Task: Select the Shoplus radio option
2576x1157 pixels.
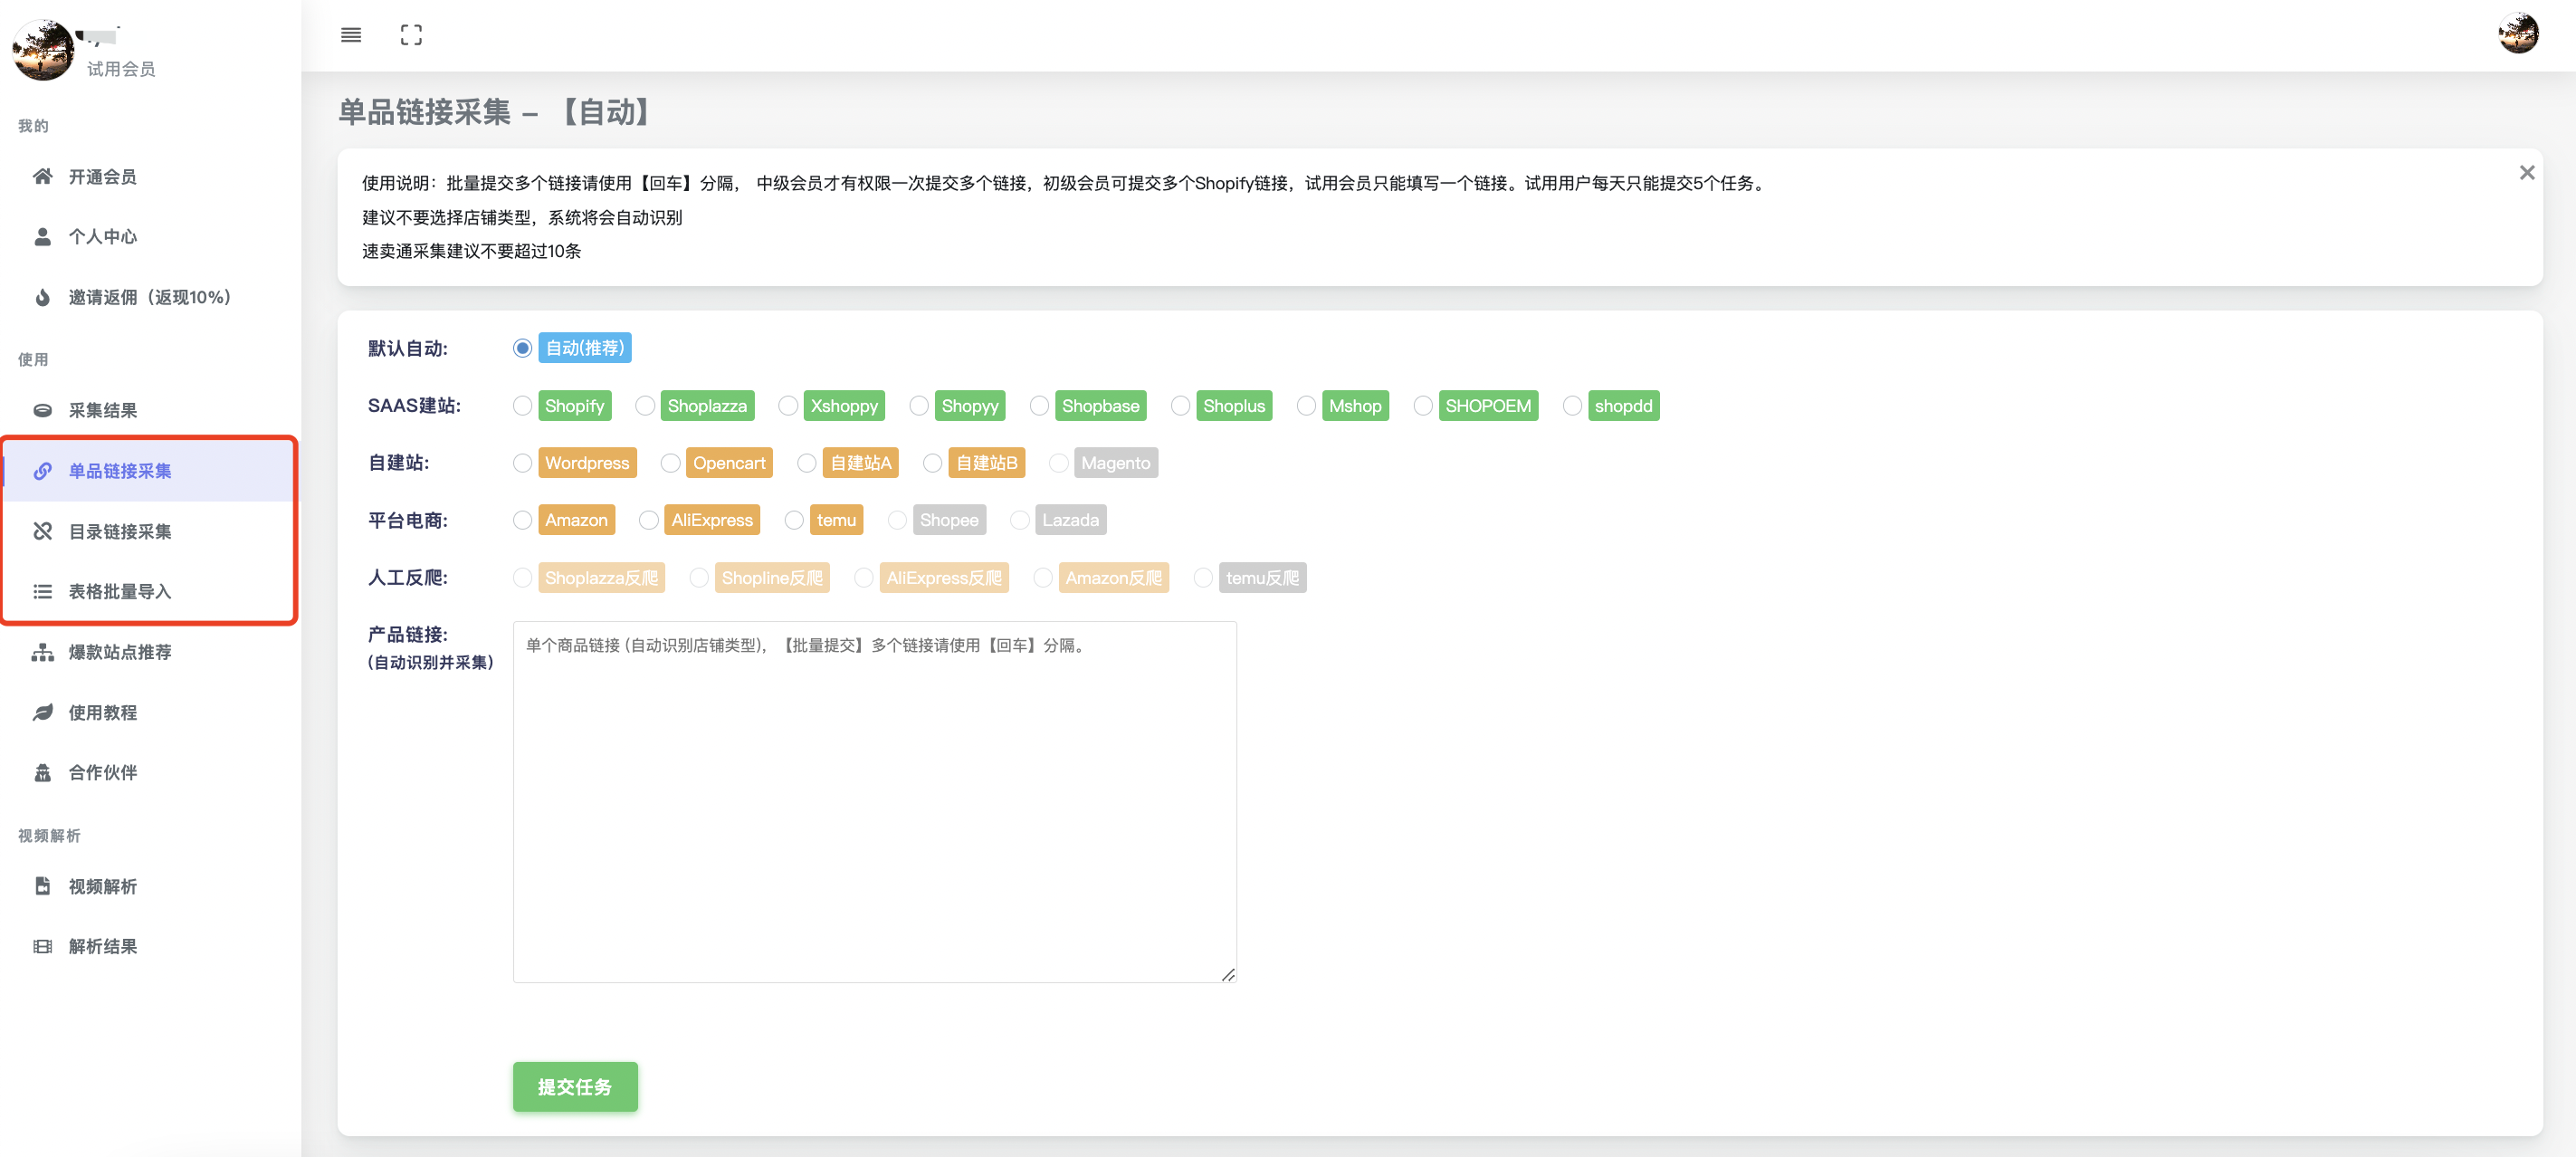Action: coord(1180,406)
